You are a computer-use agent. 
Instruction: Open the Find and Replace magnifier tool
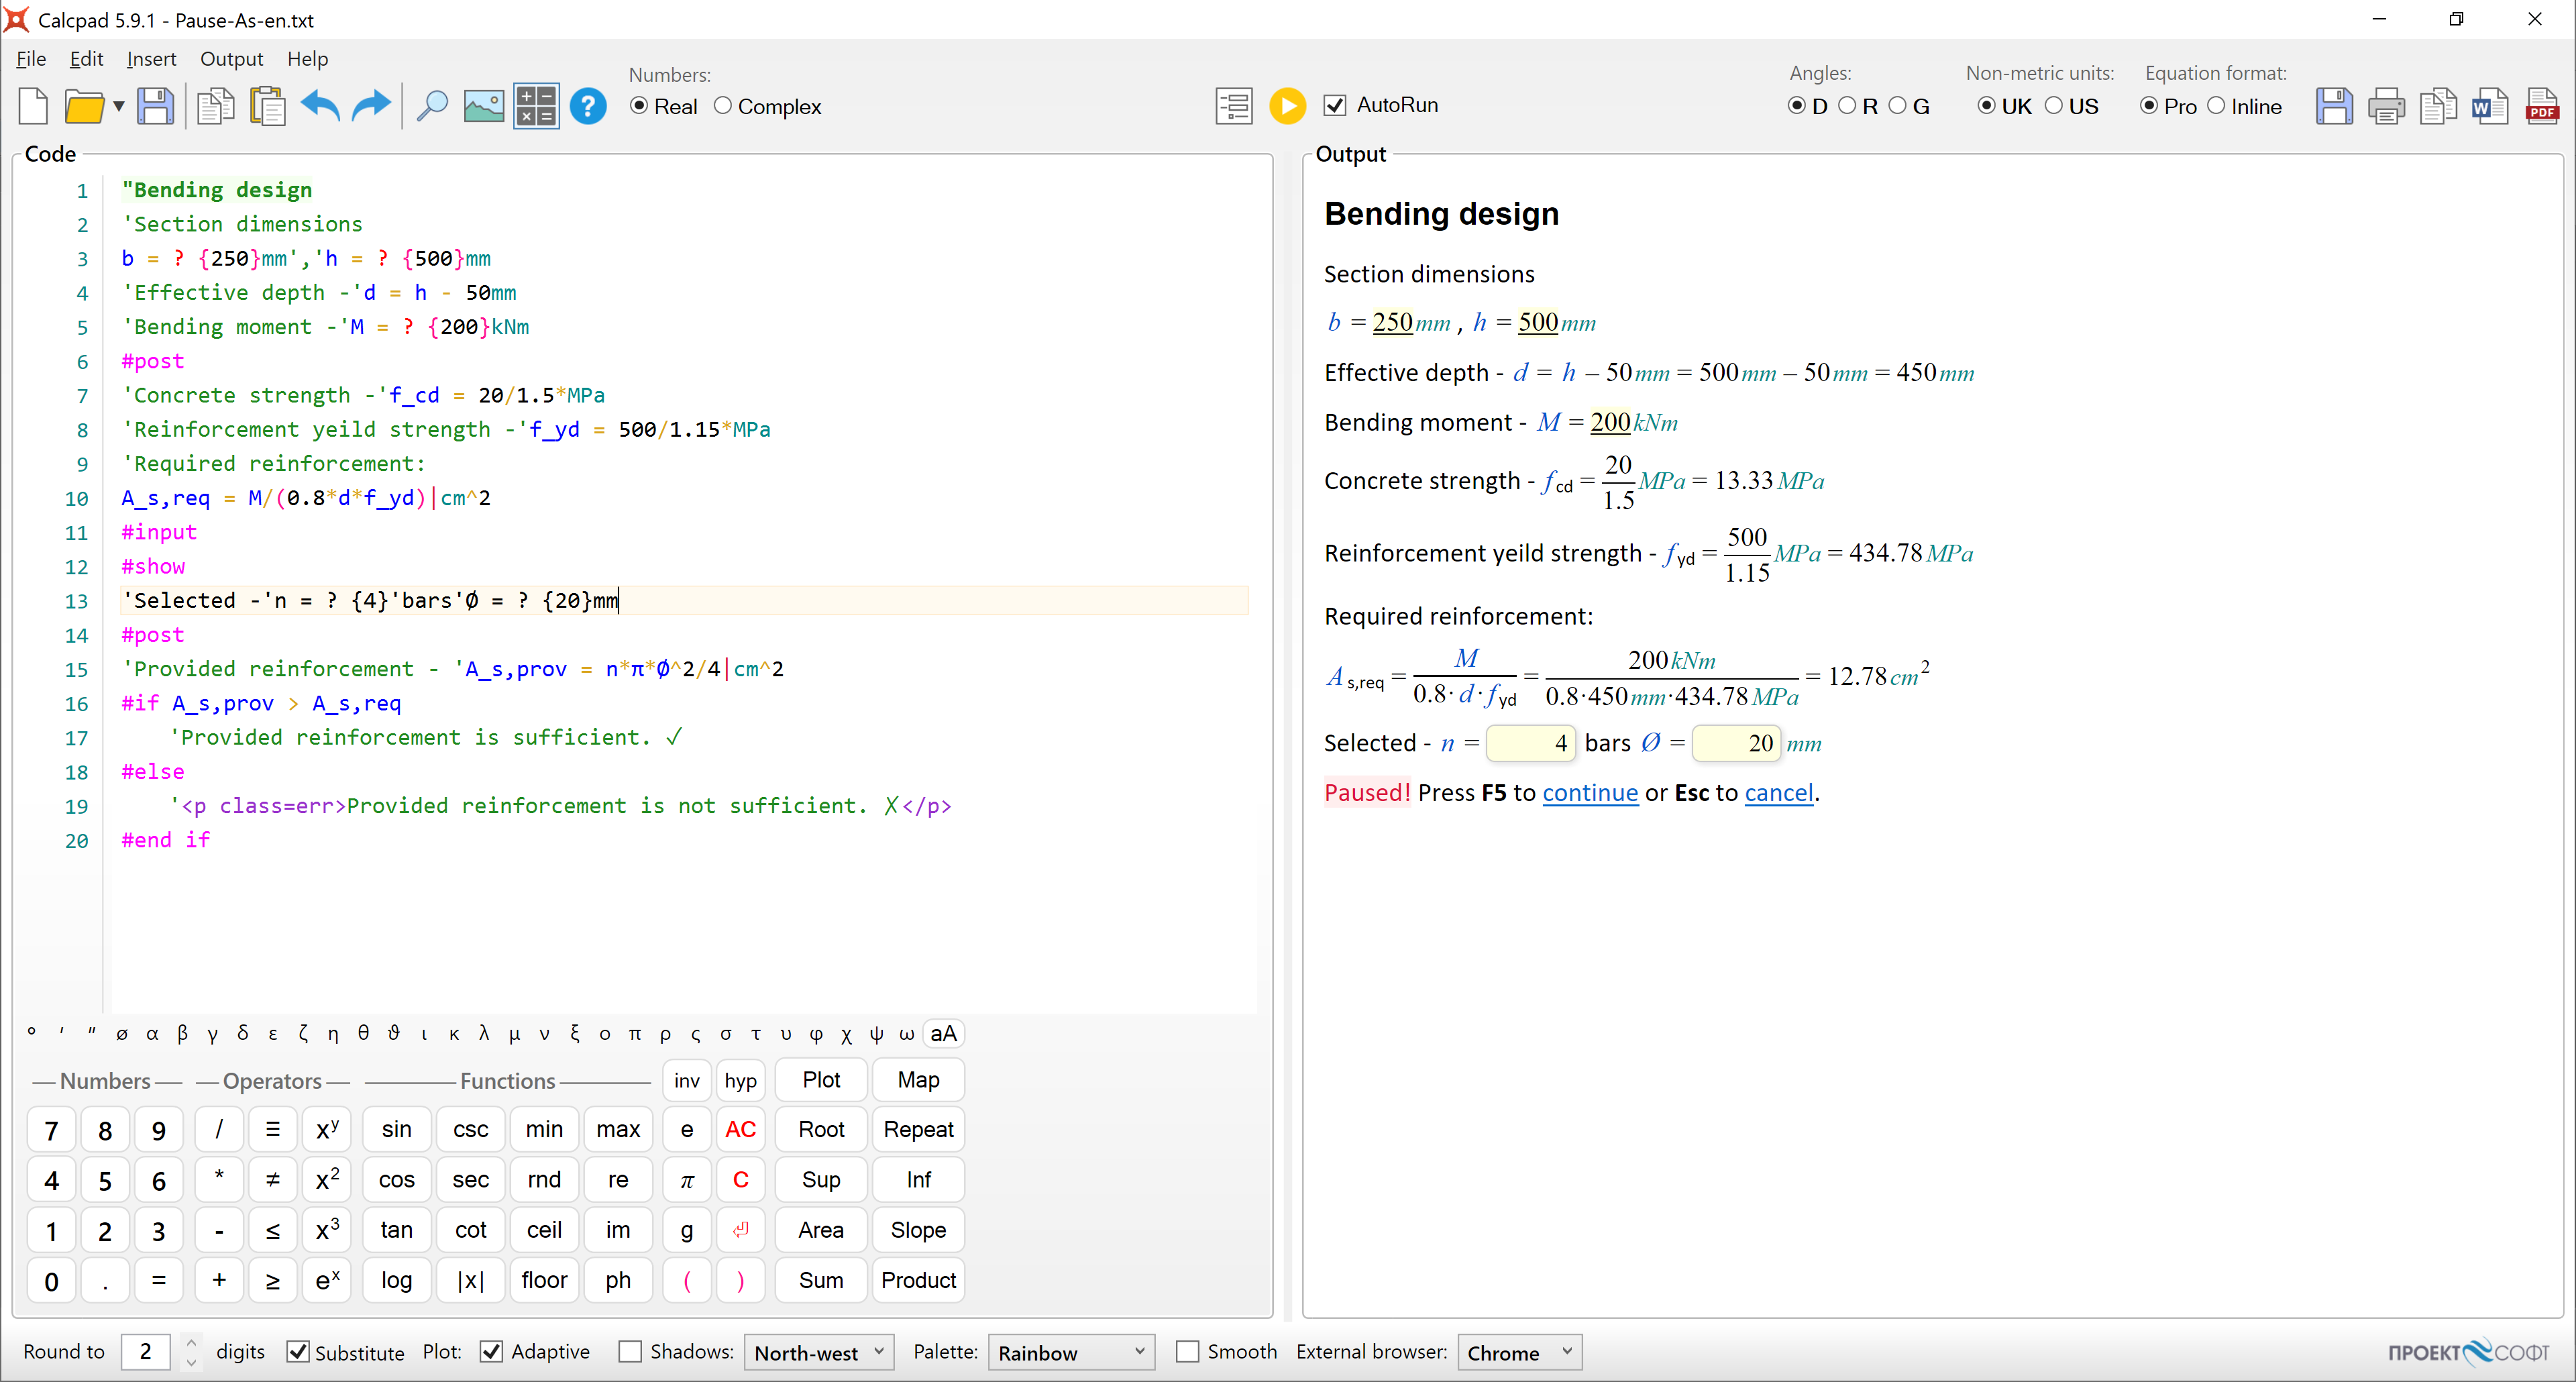433,105
